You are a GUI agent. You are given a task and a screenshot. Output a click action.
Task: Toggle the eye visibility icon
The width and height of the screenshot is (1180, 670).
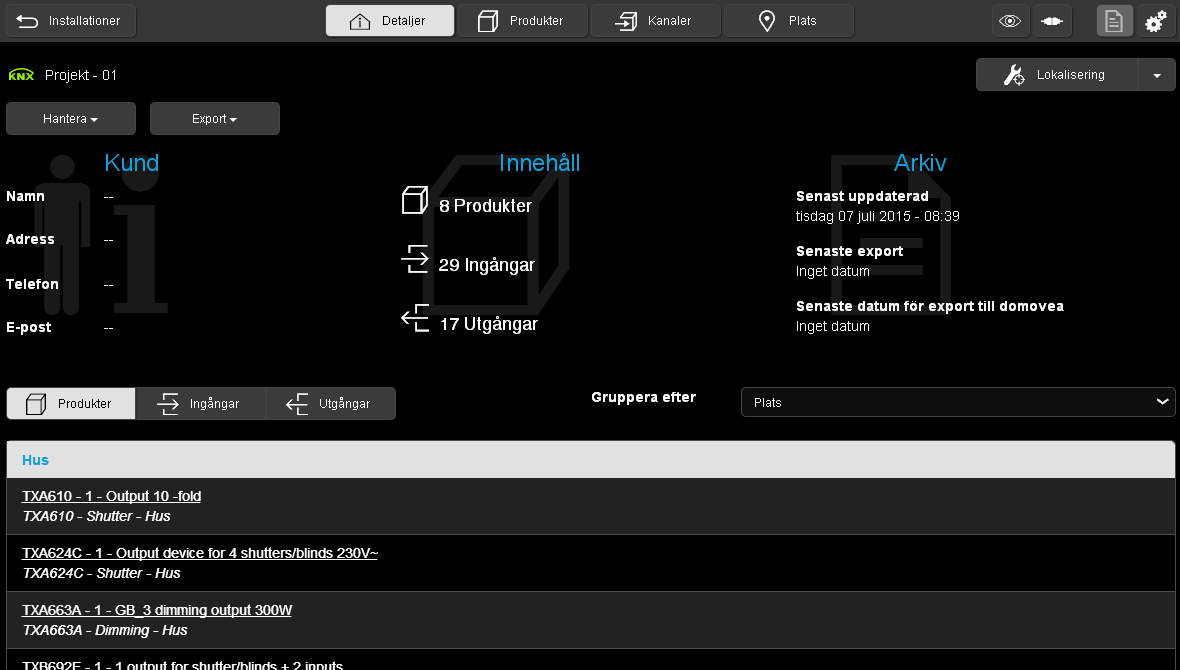(1009, 21)
